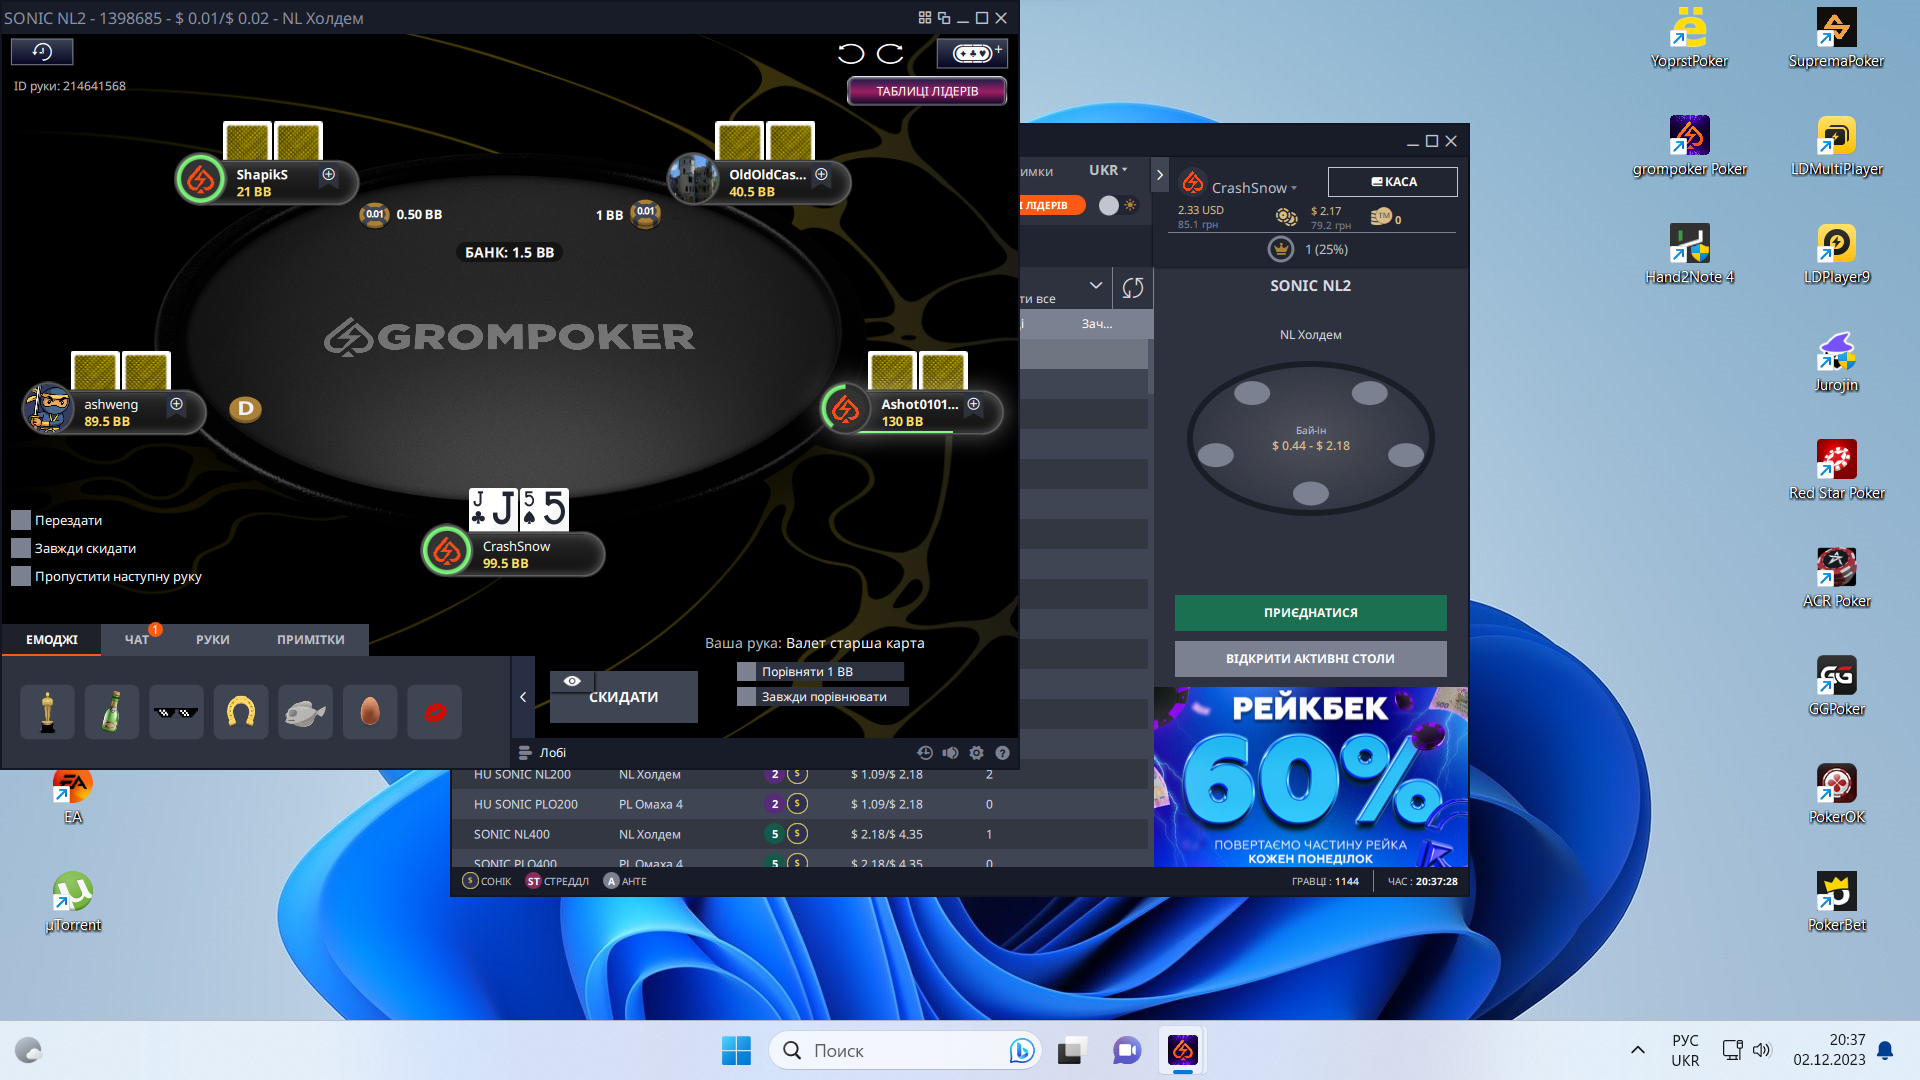Collapse the lobby side panel right arrow
The height and width of the screenshot is (1080, 1920).
[1159, 175]
